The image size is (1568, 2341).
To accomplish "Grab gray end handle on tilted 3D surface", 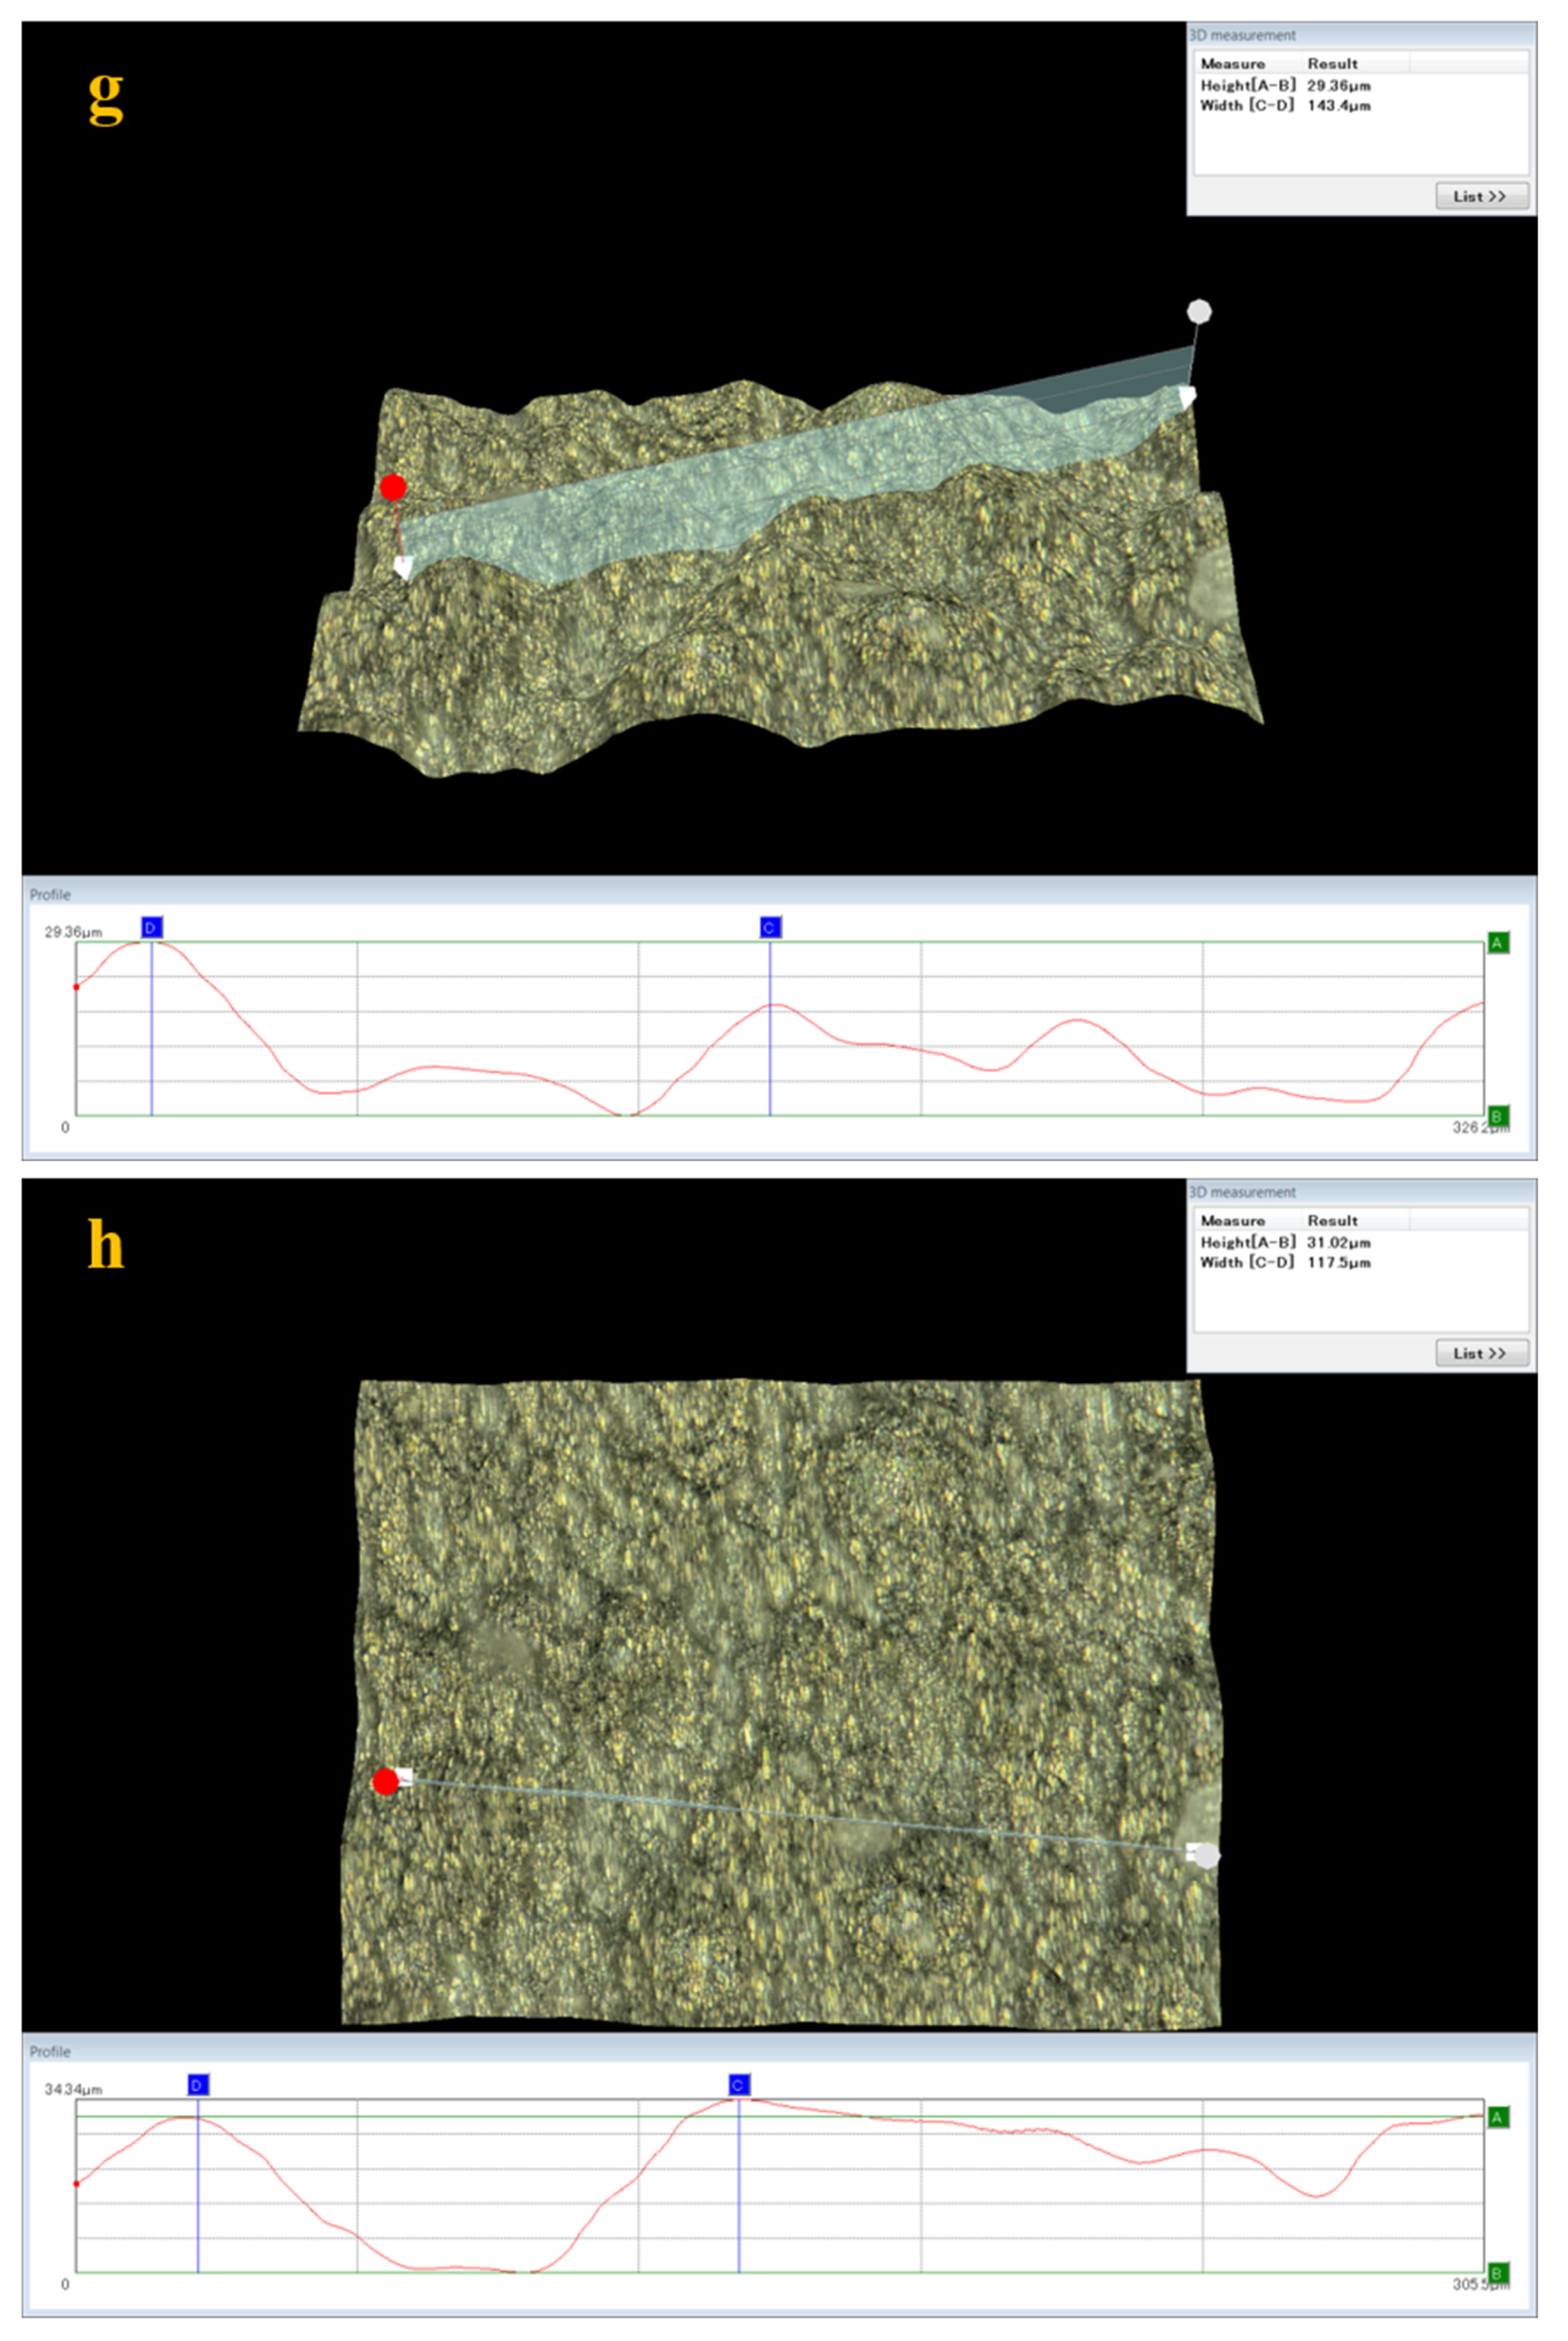I will click(x=1199, y=312).
